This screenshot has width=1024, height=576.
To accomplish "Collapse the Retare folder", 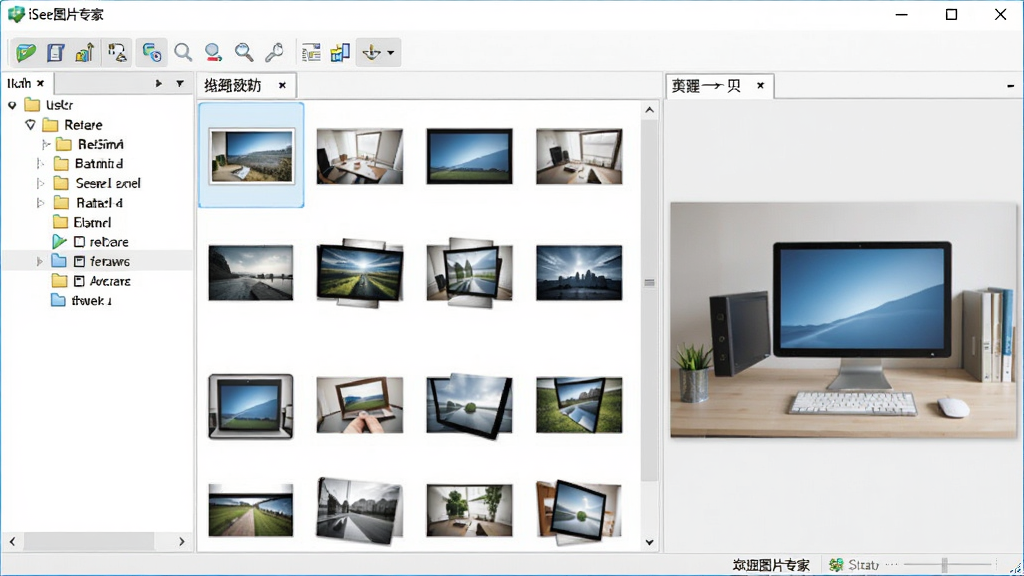I will tap(30, 124).
